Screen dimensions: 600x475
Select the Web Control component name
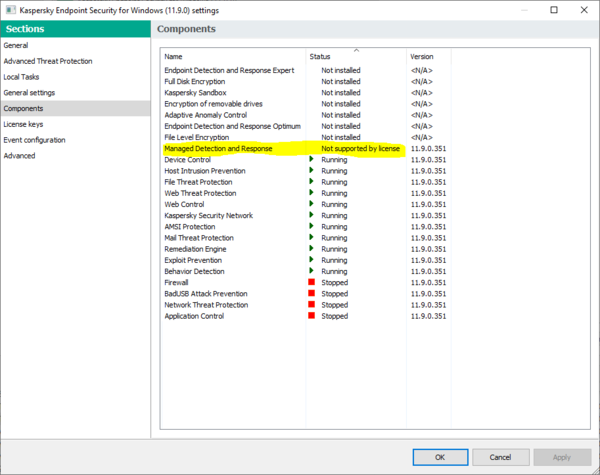click(184, 204)
